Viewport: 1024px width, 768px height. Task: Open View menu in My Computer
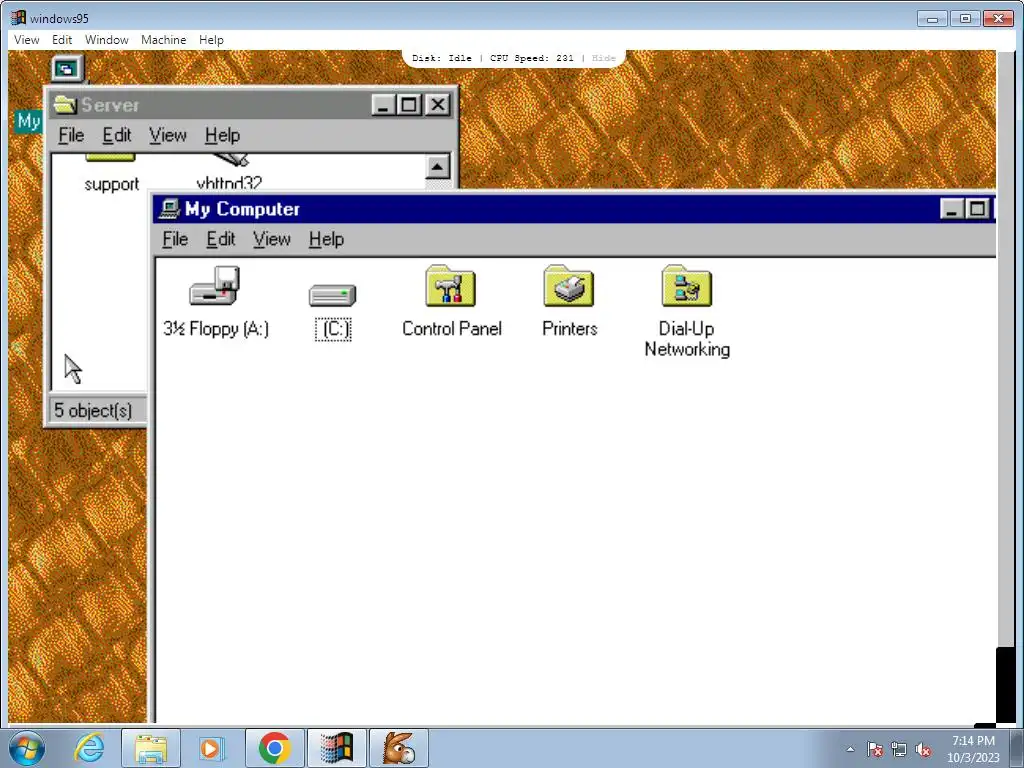tap(272, 239)
